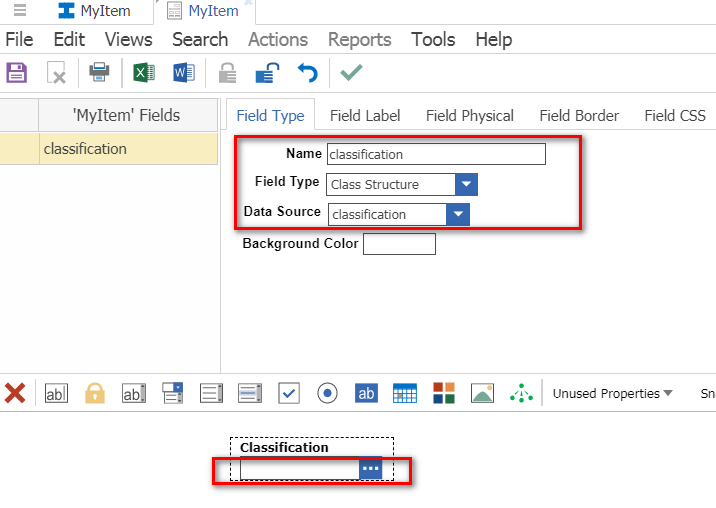Open the Data Source dropdown arrow
Image resolution: width=716 pixels, height=508 pixels.
458,214
